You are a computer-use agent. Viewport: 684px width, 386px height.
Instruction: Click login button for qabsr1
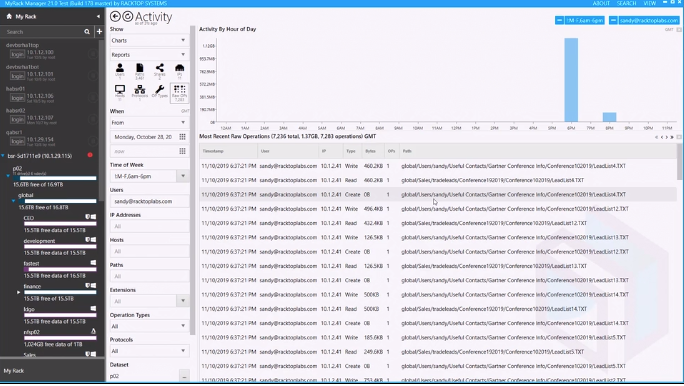tap(17, 141)
